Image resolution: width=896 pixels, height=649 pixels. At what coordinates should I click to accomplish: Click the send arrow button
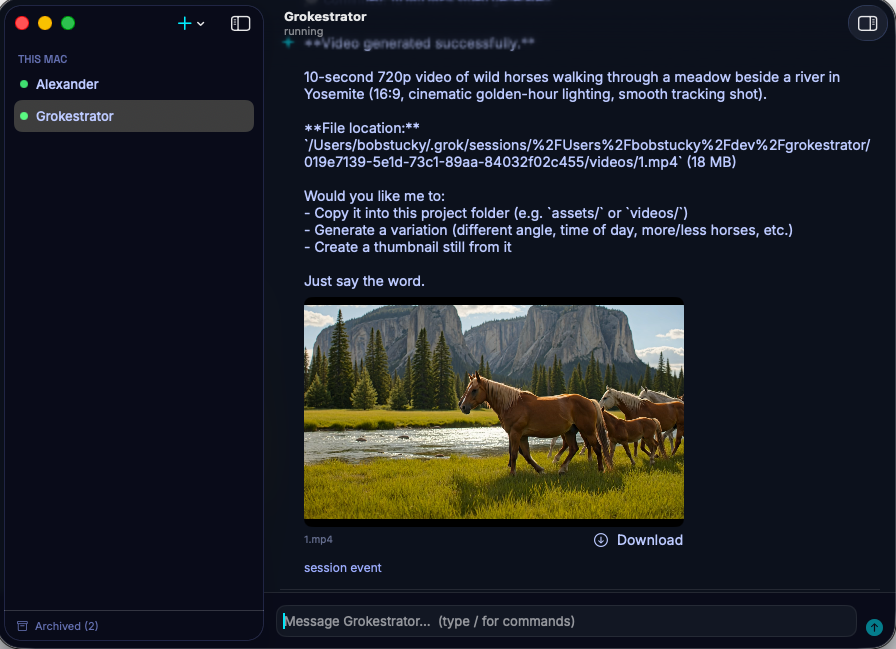(x=874, y=627)
